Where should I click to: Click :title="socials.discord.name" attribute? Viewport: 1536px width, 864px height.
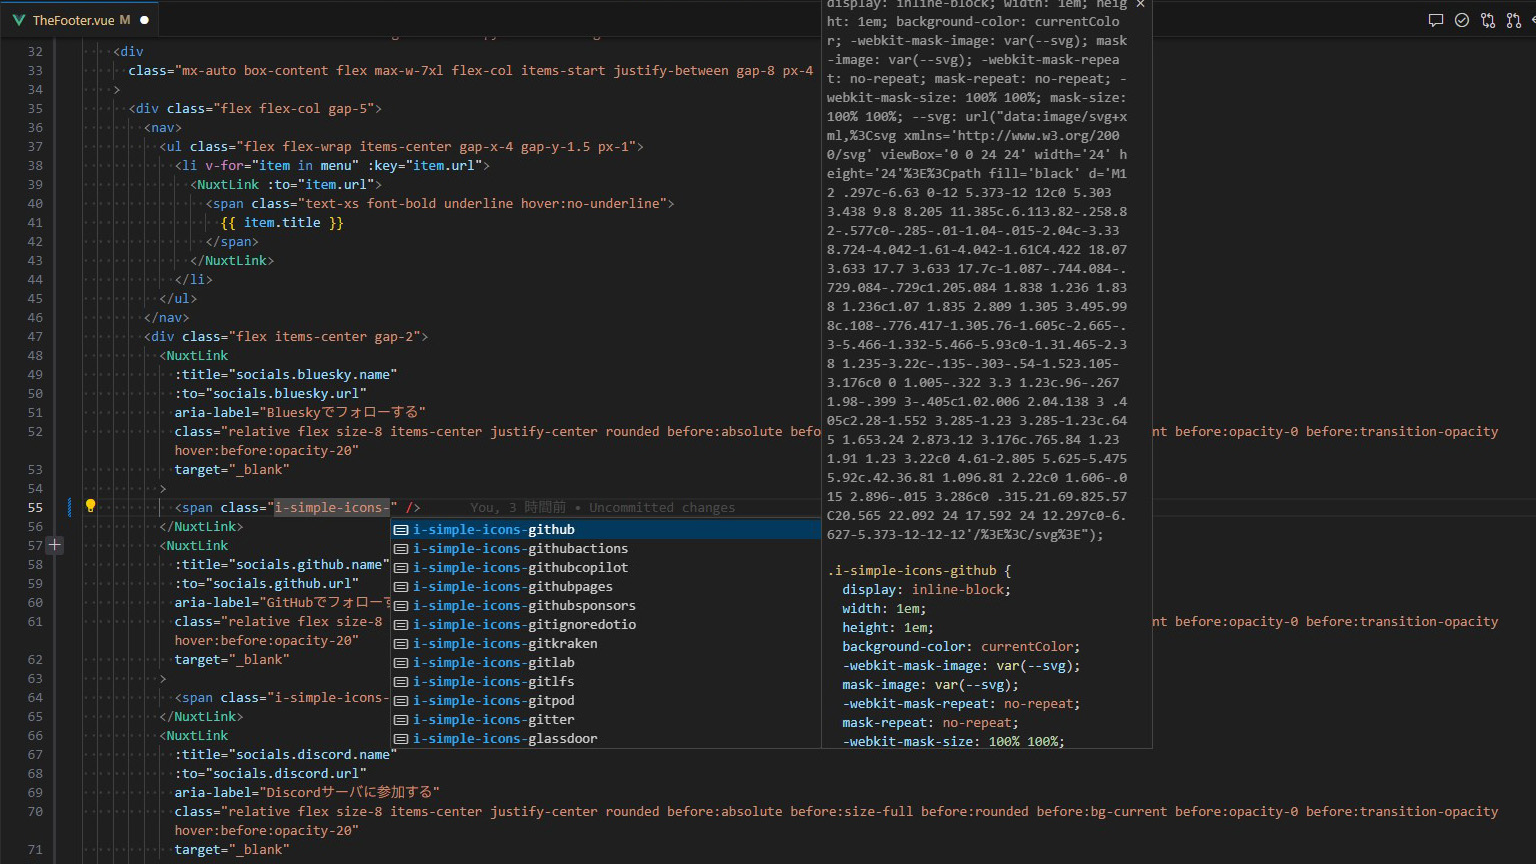(x=286, y=755)
